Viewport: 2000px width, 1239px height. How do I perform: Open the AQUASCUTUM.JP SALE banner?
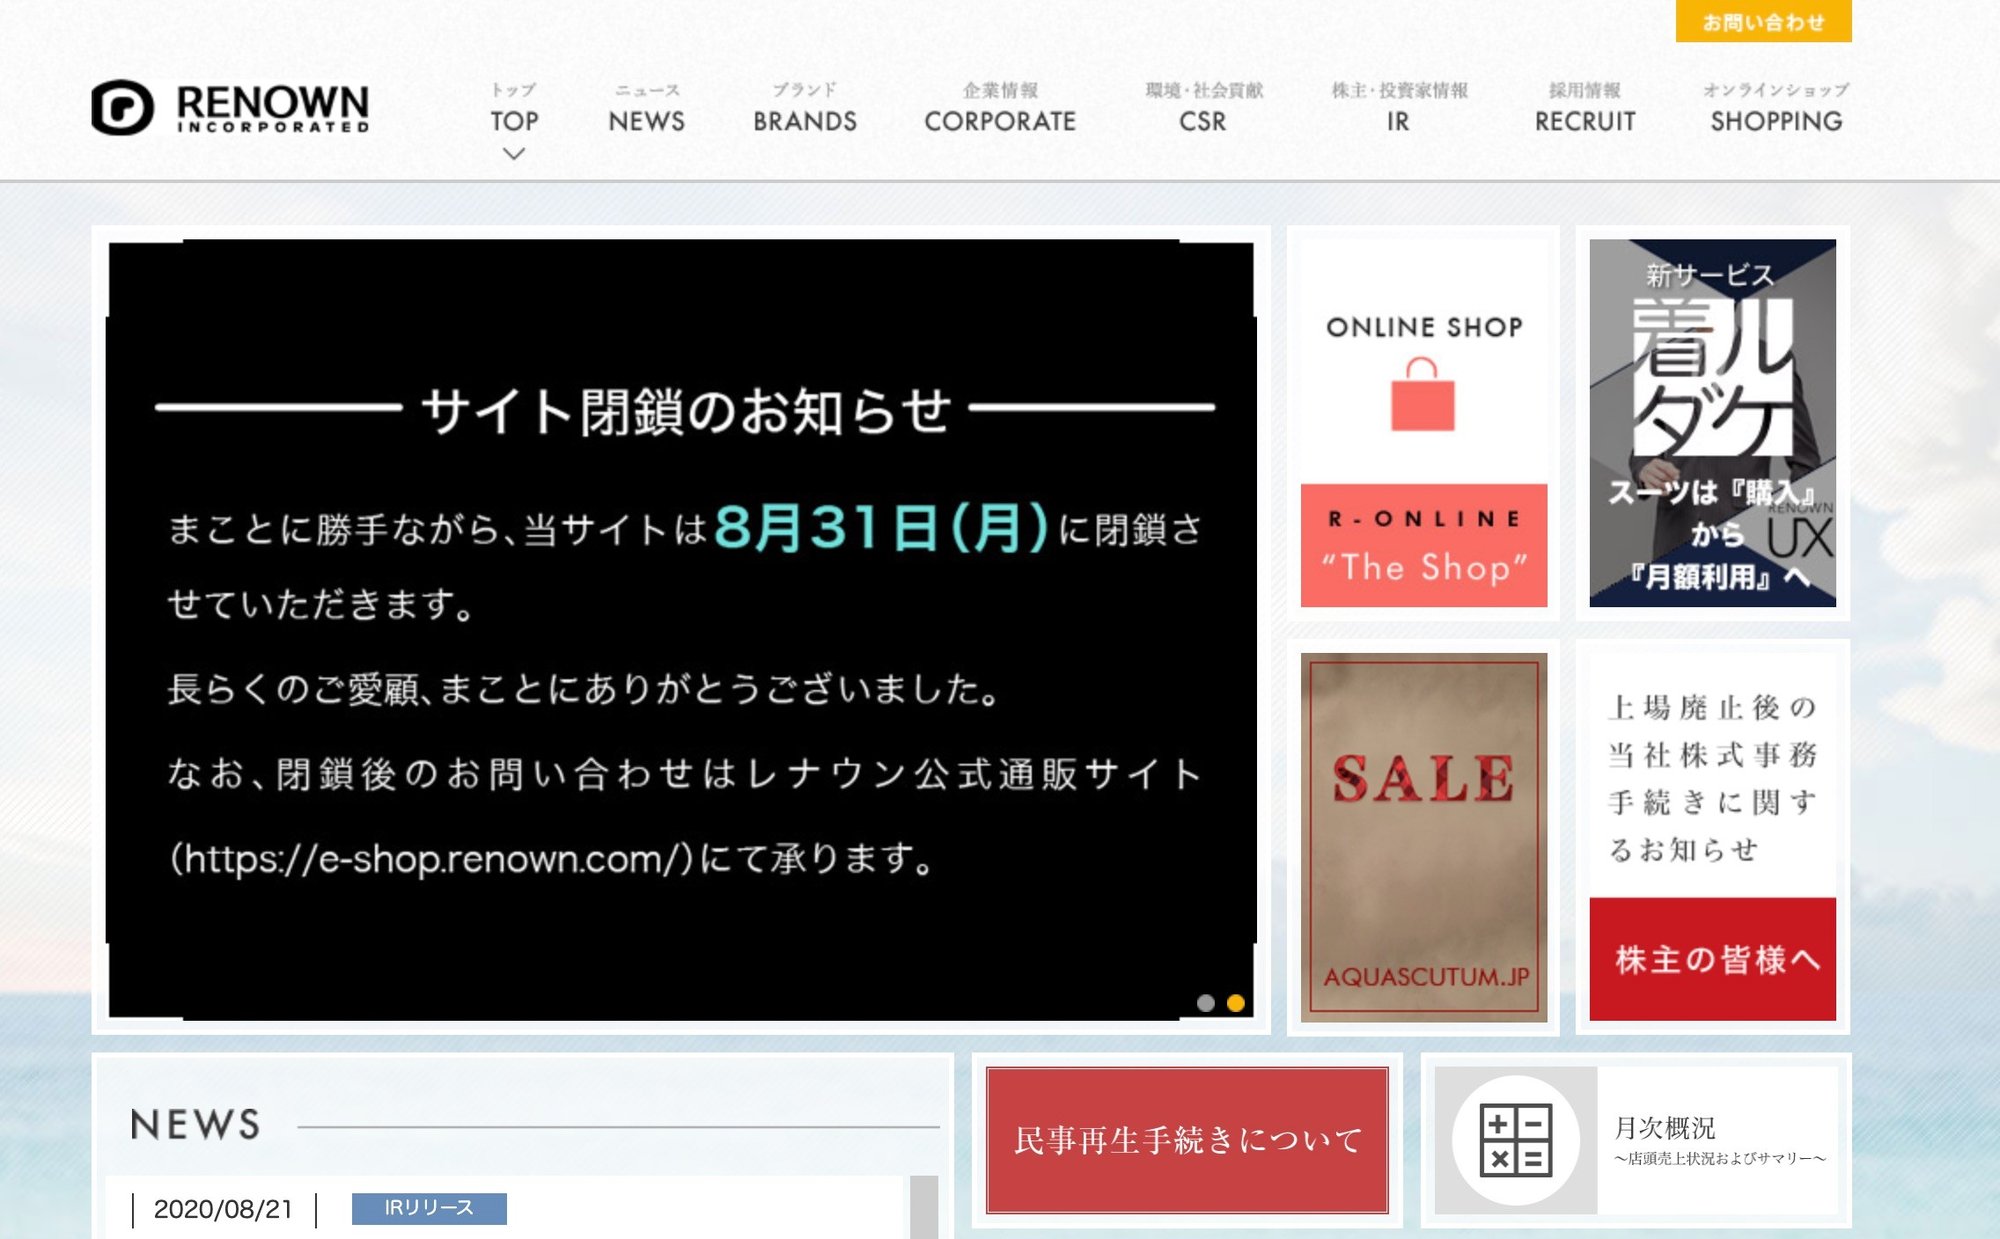(x=1423, y=837)
